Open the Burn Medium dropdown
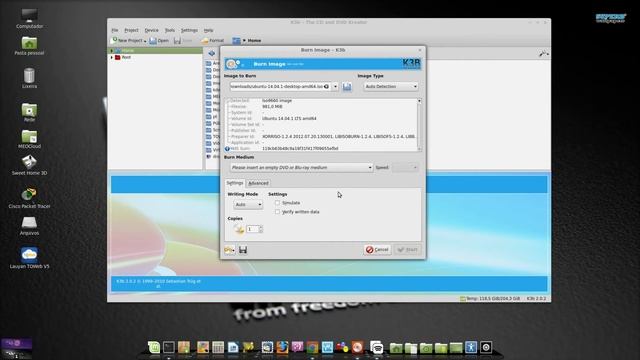The height and width of the screenshot is (360, 640). pos(301,167)
